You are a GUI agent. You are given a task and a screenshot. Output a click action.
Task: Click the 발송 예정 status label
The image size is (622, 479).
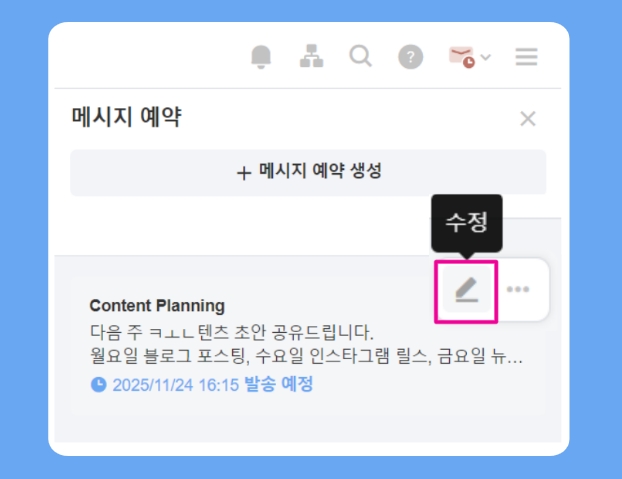coord(278,384)
